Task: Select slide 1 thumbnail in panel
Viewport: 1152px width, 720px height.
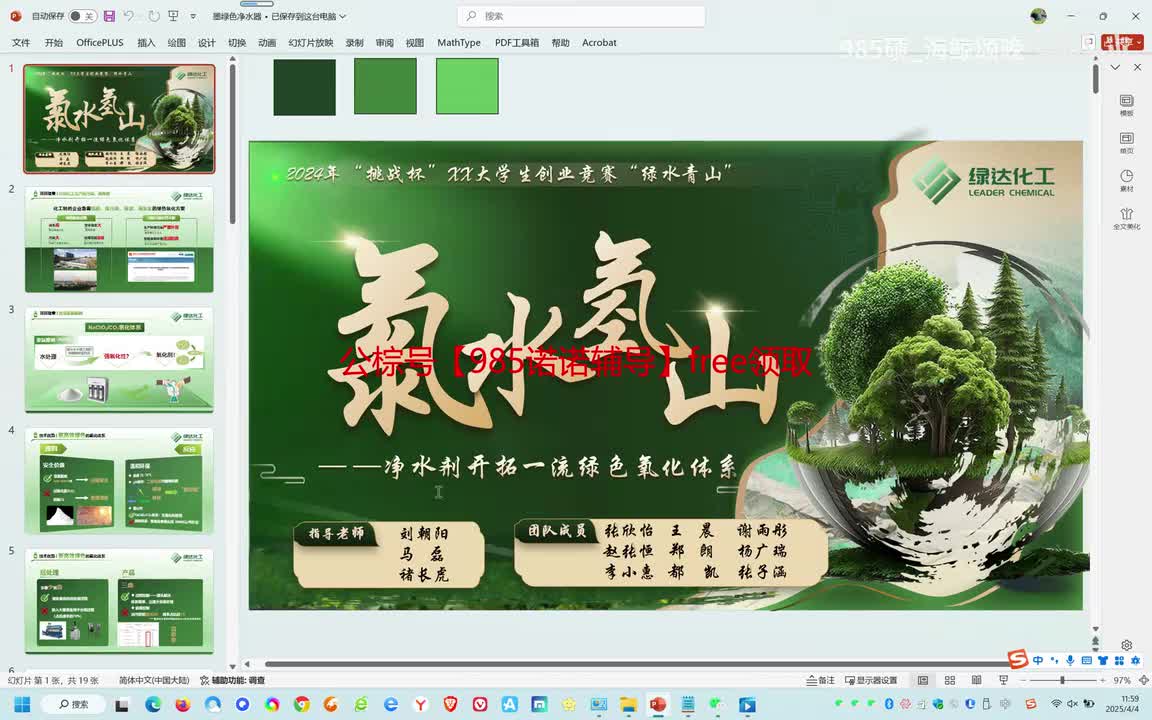Action: point(119,119)
